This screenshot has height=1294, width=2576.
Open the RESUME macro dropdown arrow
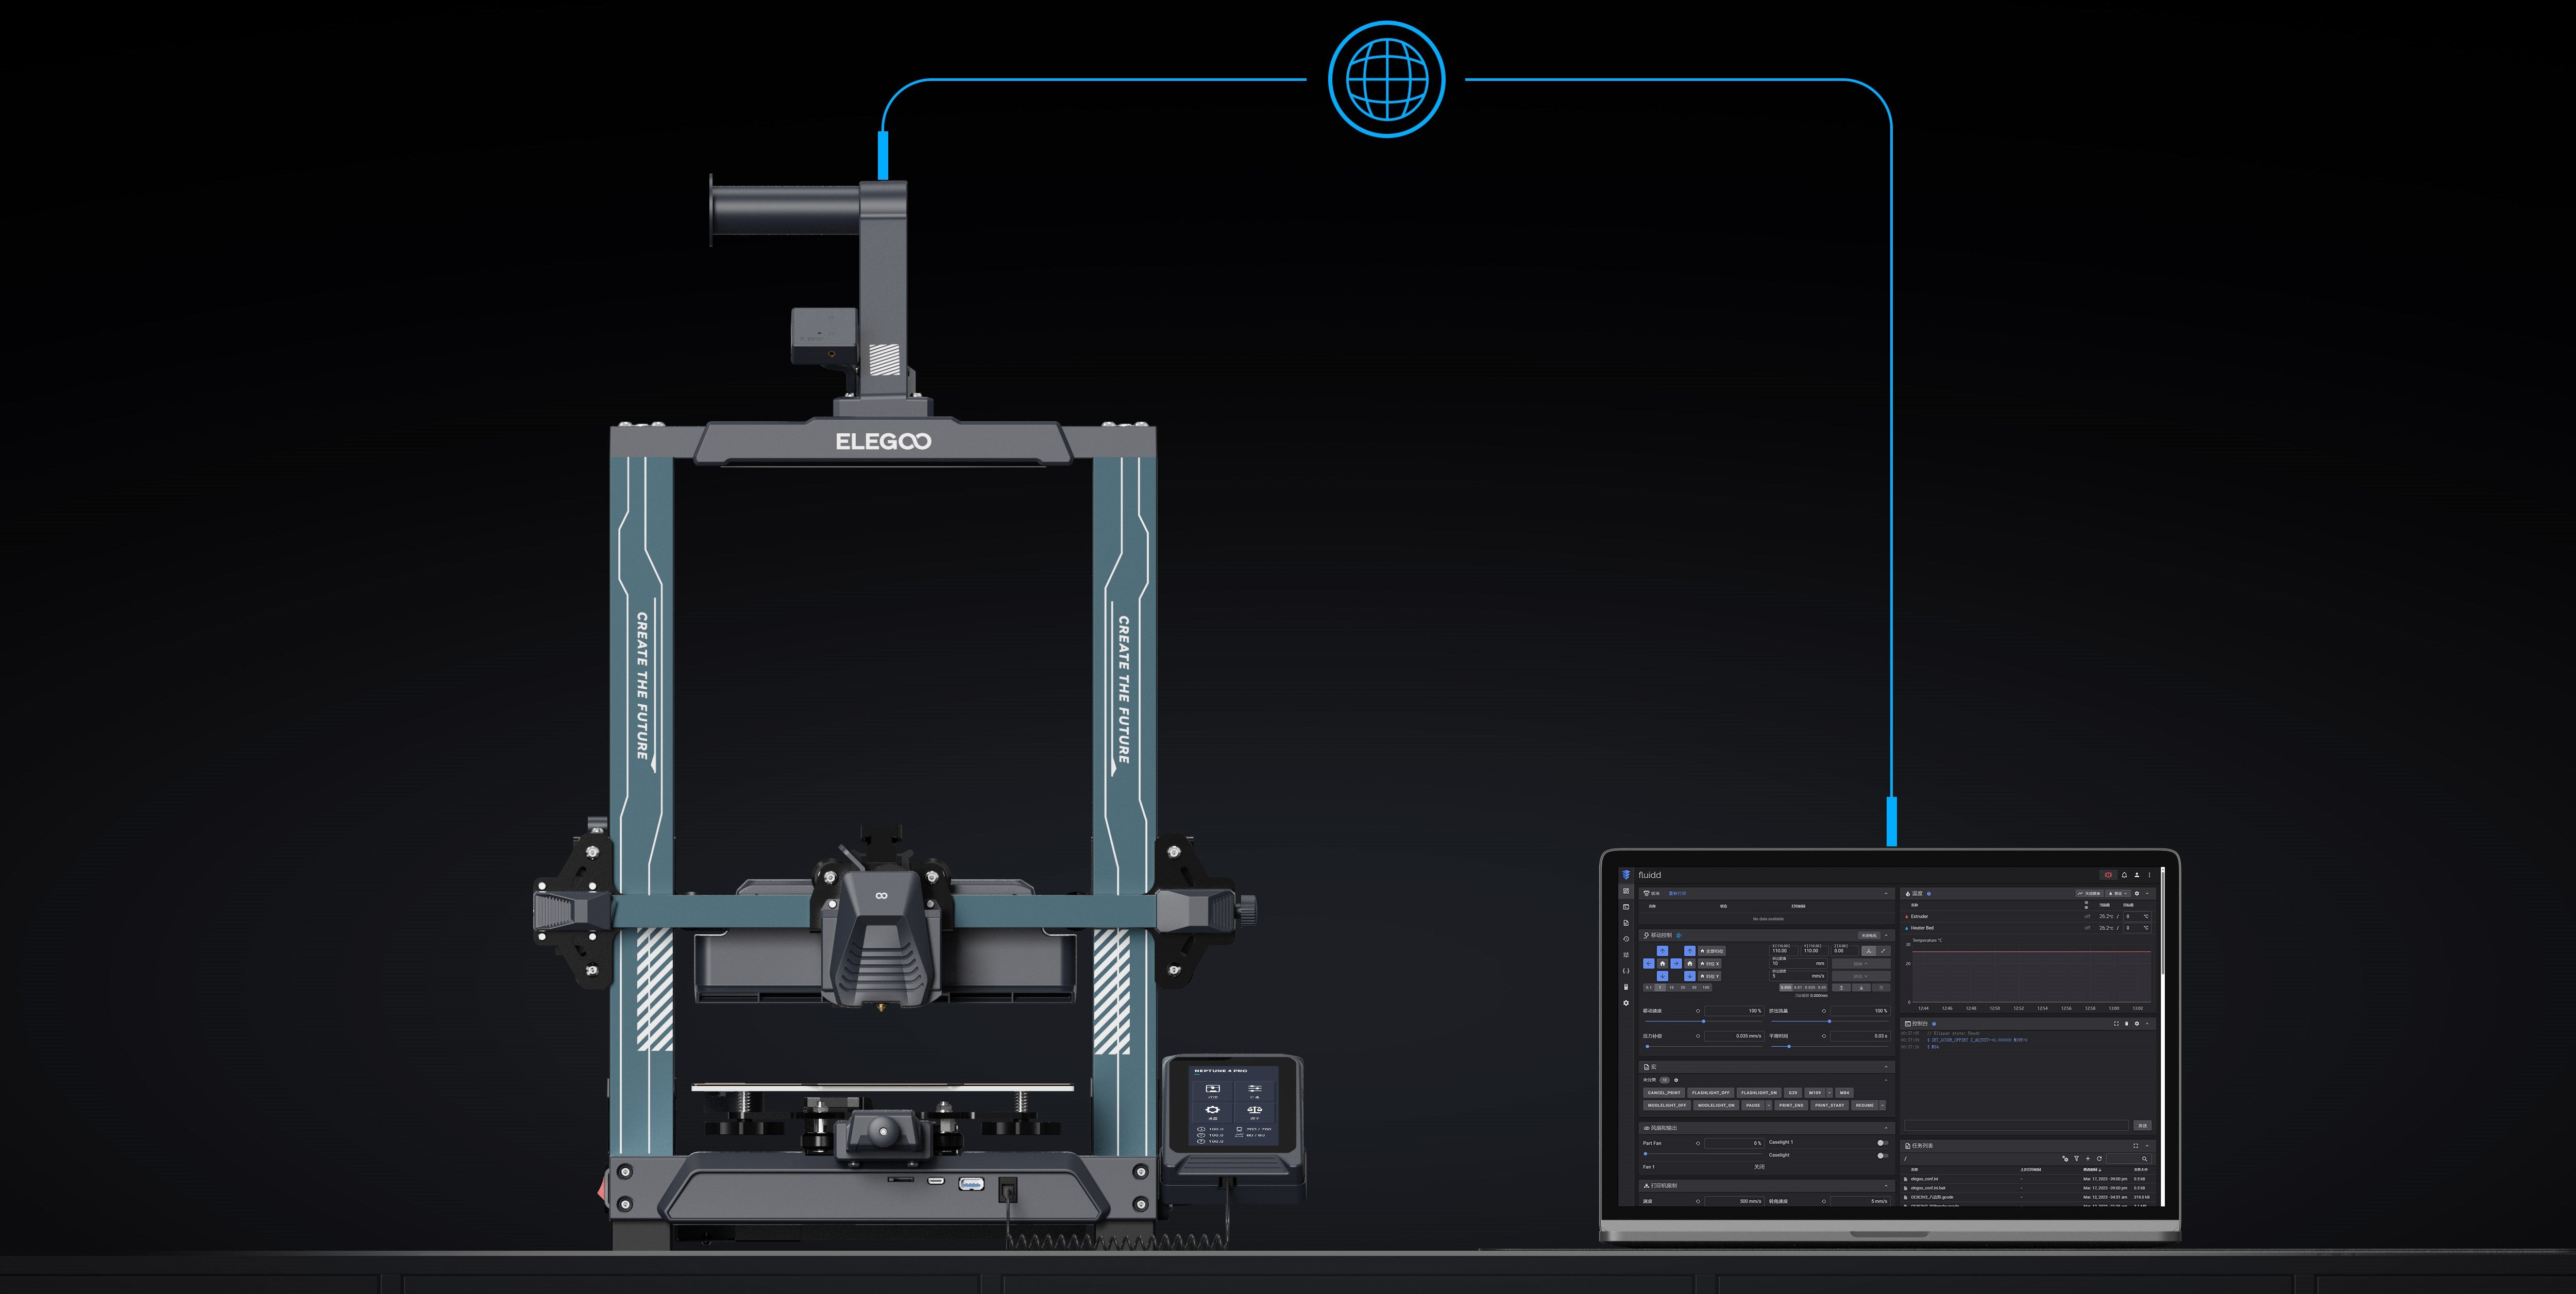1883,1106
